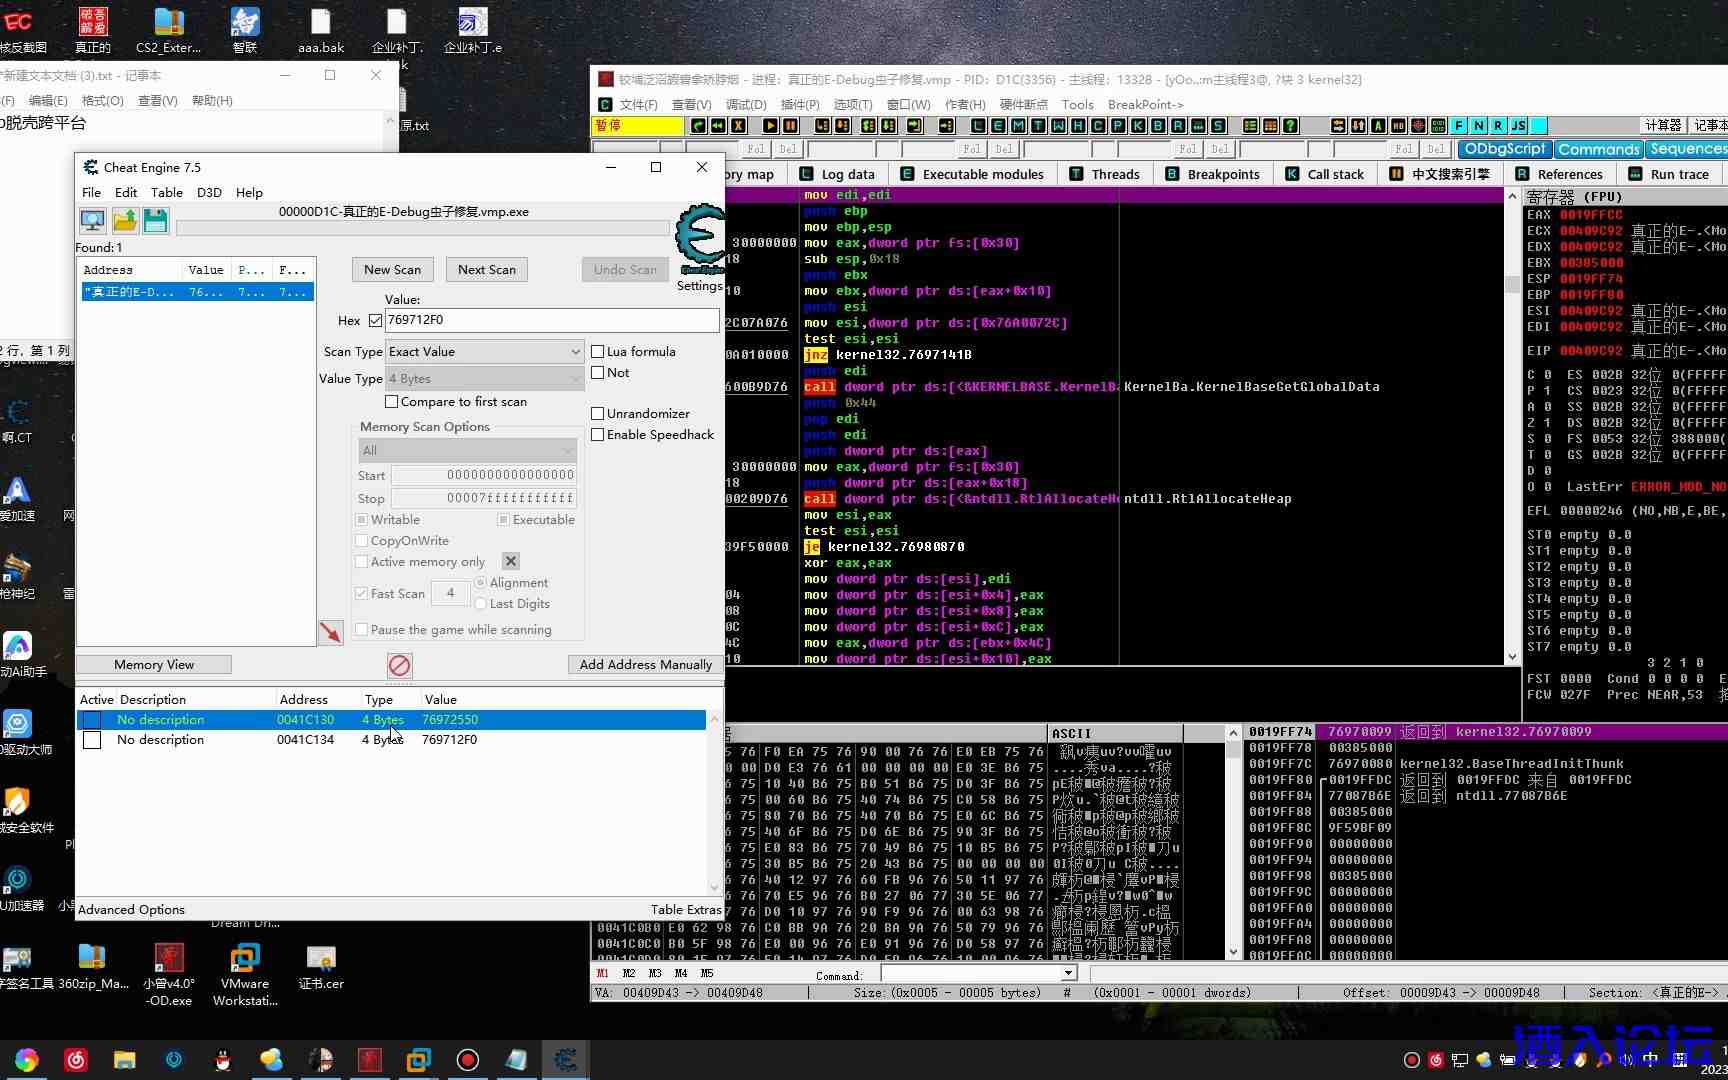The width and height of the screenshot is (1728, 1080).
Task: Open Cheat Engine from the Windows taskbar
Action: click(x=565, y=1060)
